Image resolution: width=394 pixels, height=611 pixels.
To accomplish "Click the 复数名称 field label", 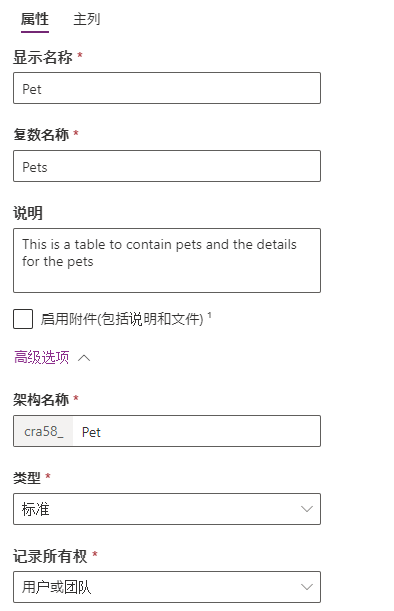I will coord(41,134).
